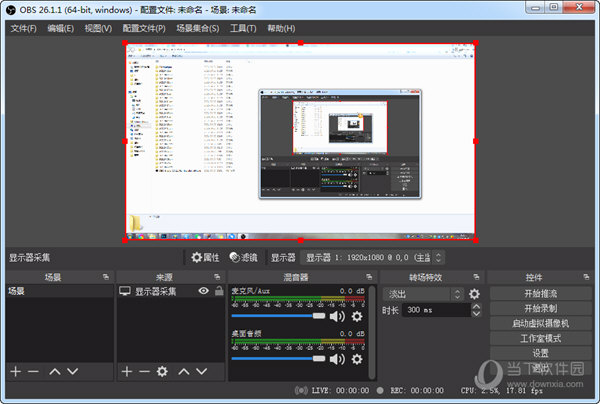Click the 开始录制 button
600x404 pixels.
coord(540,309)
